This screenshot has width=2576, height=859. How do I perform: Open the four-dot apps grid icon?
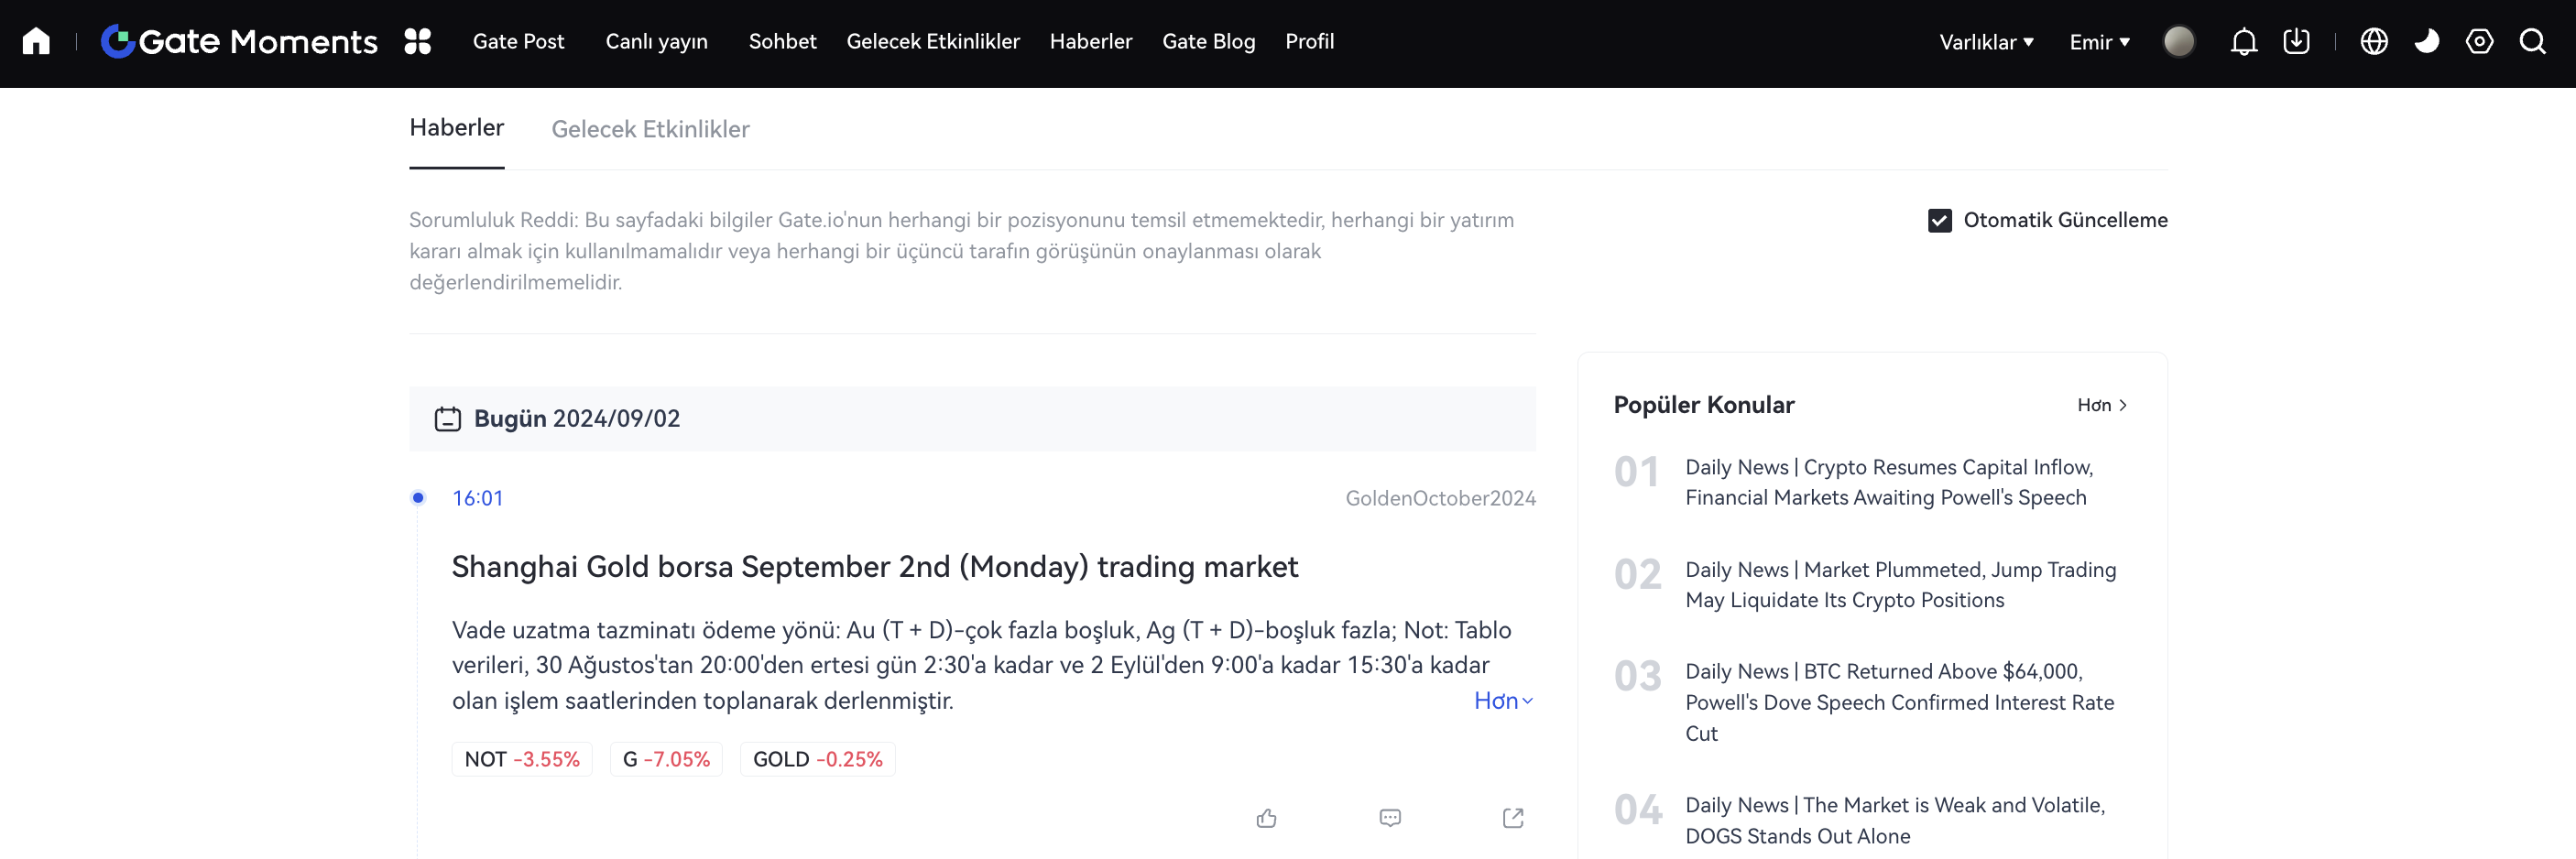(x=417, y=41)
